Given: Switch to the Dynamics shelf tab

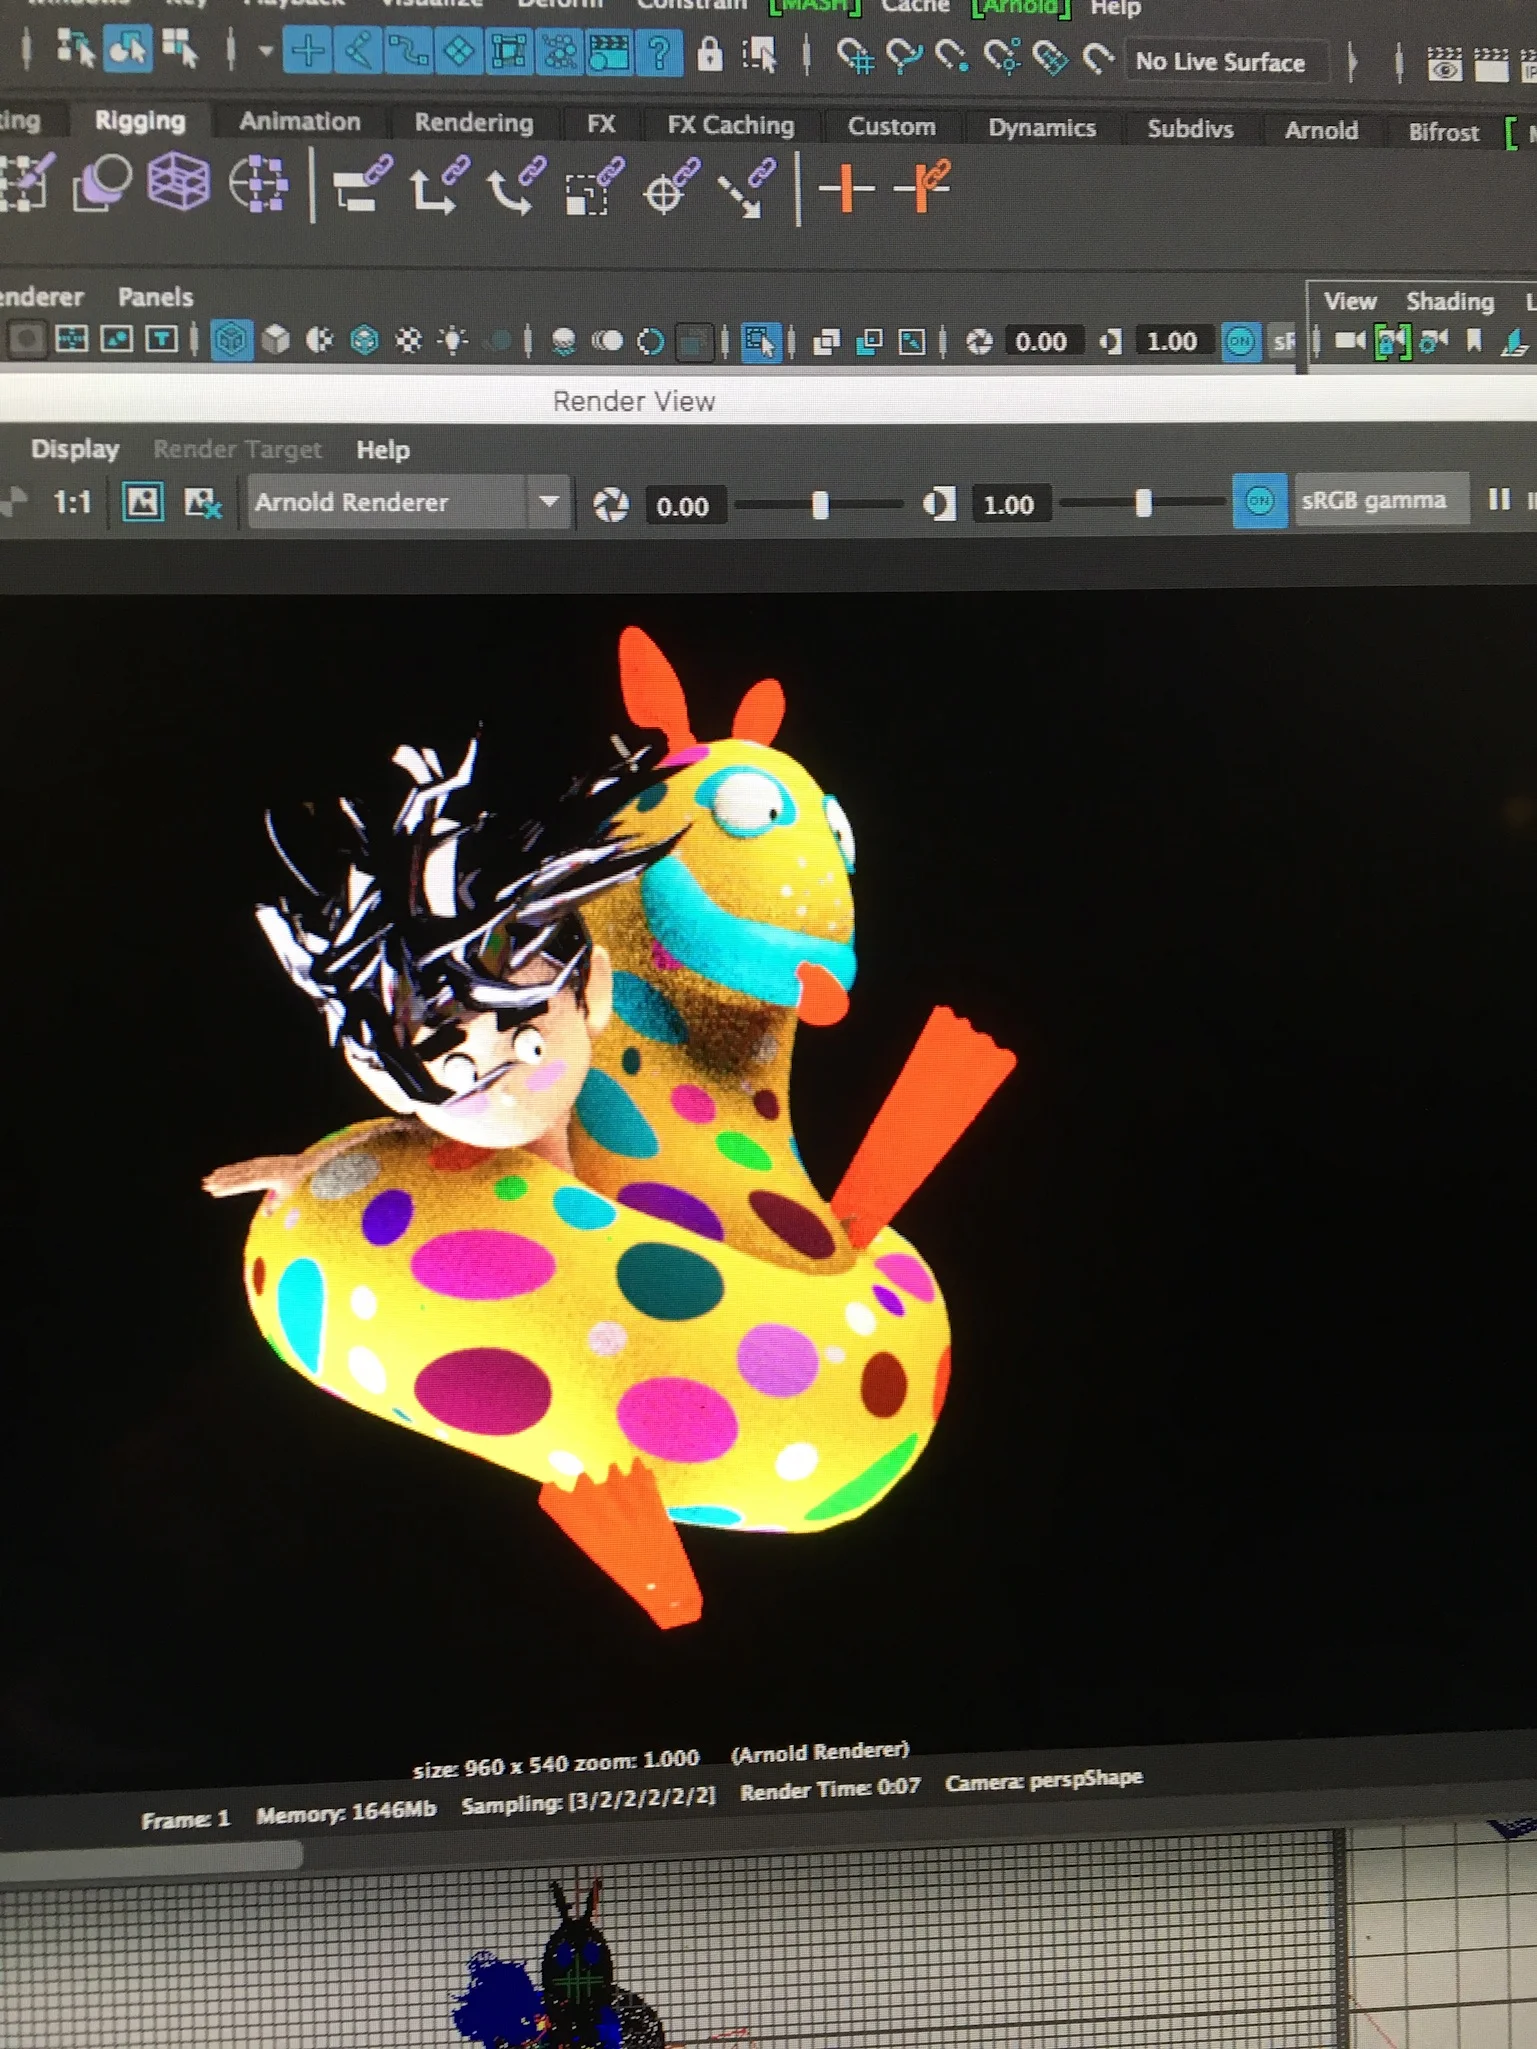Looking at the screenshot, I should click(1042, 128).
